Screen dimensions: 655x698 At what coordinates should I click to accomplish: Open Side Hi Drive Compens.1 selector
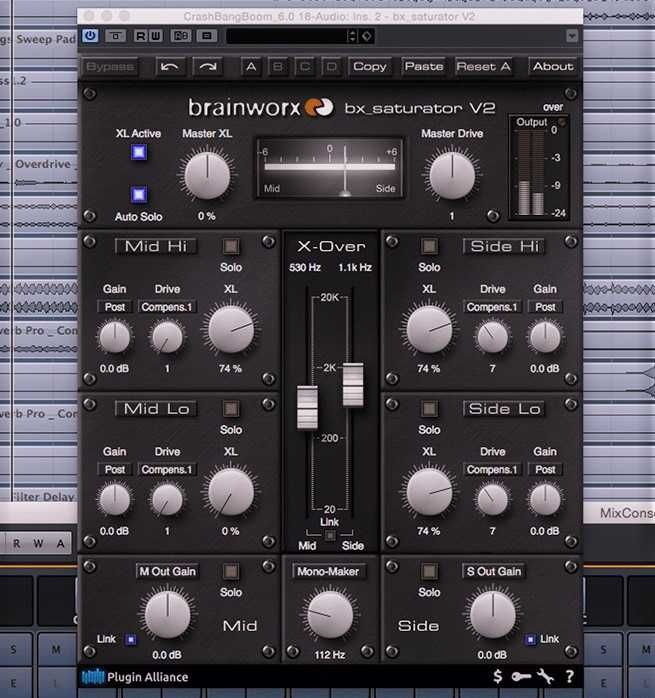tap(492, 307)
